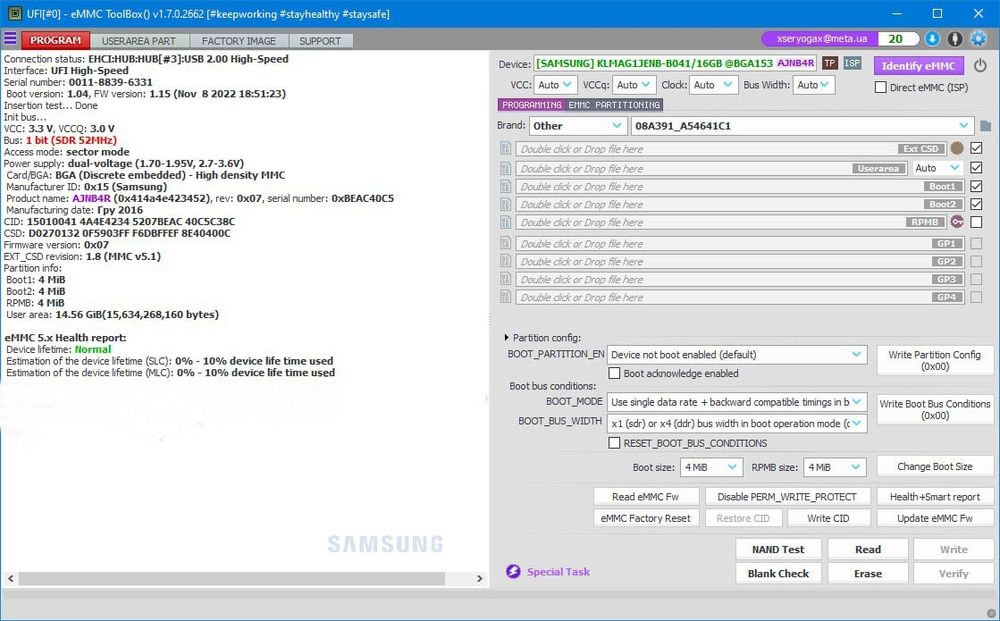
Task: Select the EMMC PARTITIONING sub-tab
Action: coord(614,105)
